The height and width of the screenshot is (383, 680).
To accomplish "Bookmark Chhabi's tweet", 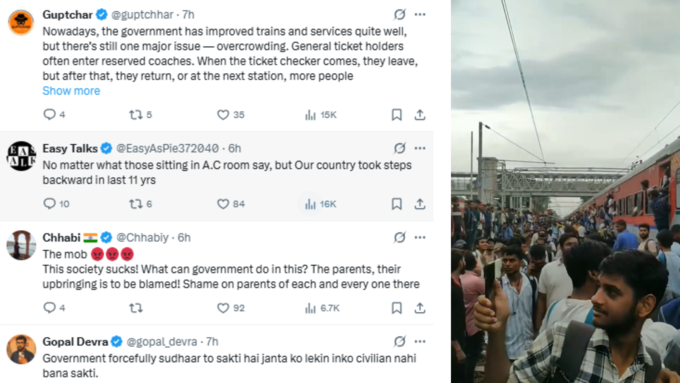I will coord(396,308).
